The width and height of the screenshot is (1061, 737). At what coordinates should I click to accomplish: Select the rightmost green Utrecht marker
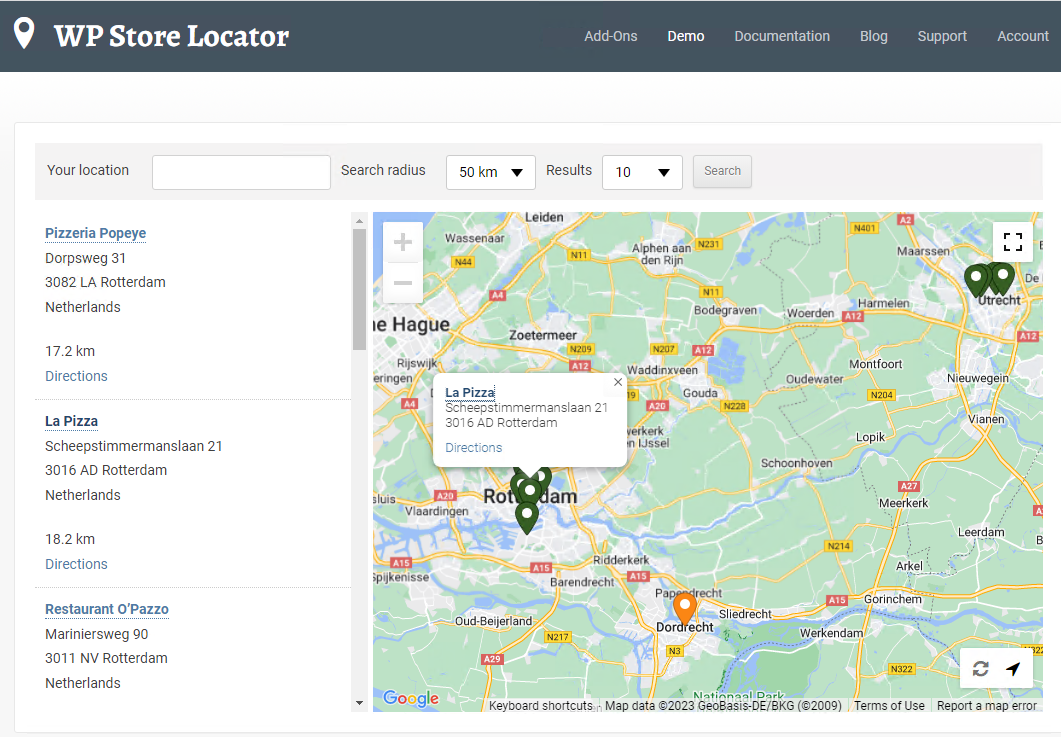click(1003, 278)
